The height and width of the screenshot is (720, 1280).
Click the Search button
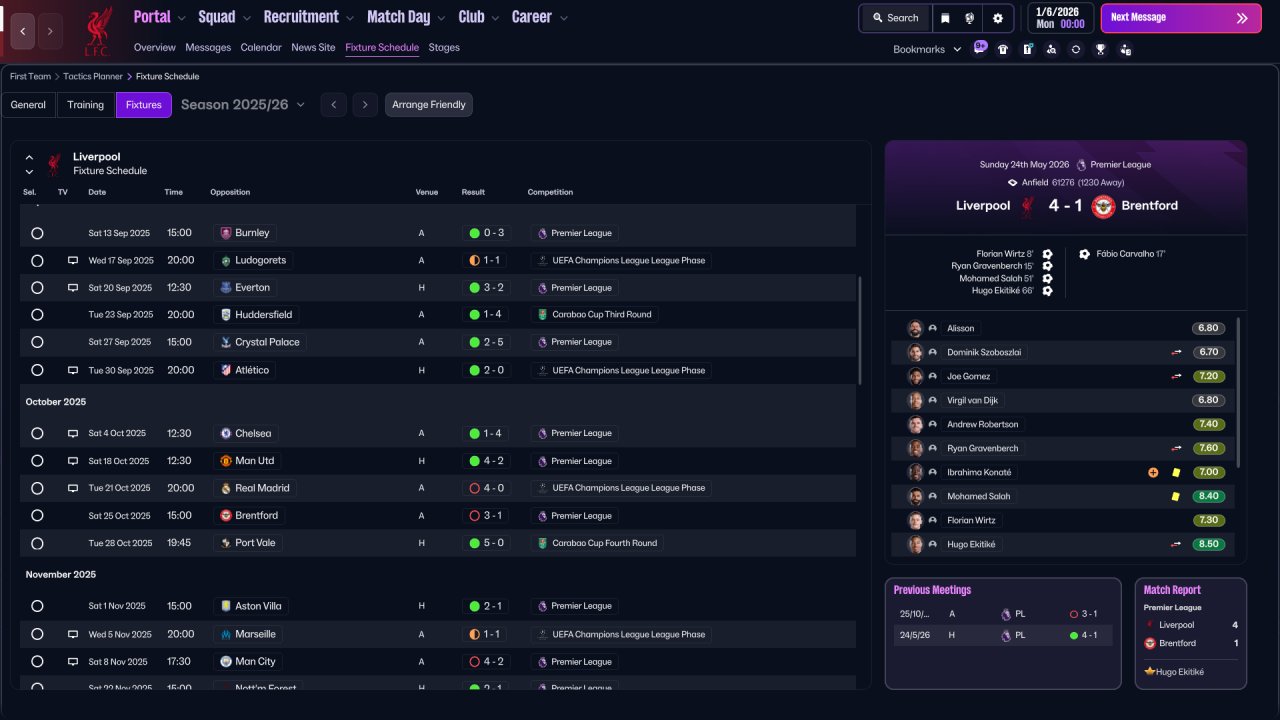tap(895, 18)
